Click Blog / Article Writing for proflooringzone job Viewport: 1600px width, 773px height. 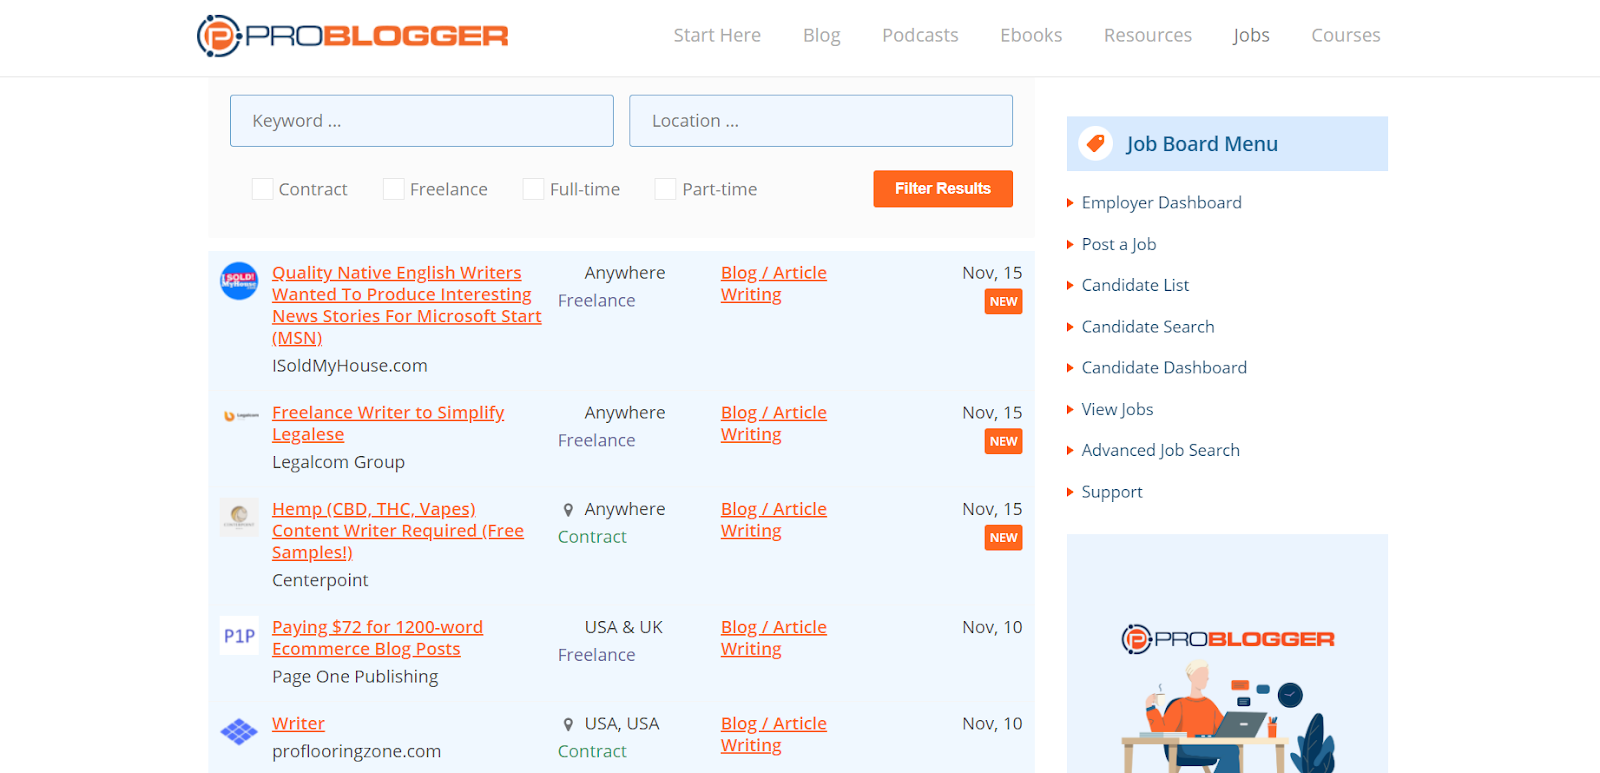pos(773,734)
